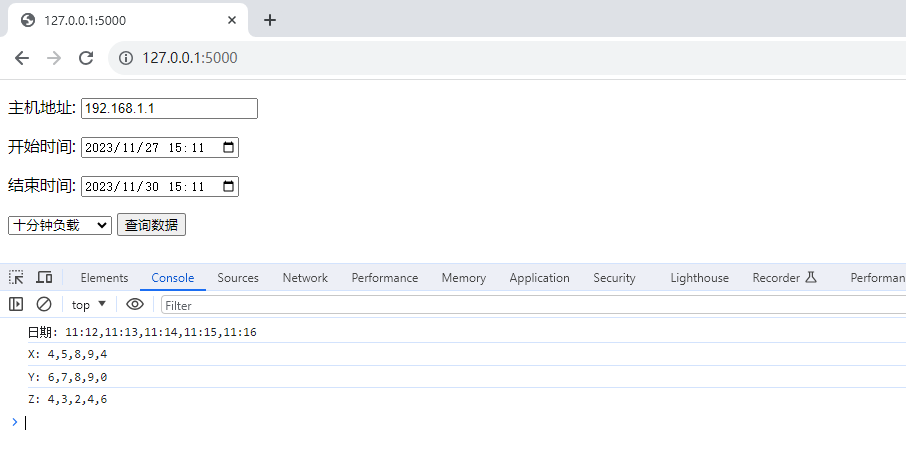Viewport: 906px width, 449px height.
Task: Open a new browser tab with plus icon
Action: pos(269,20)
